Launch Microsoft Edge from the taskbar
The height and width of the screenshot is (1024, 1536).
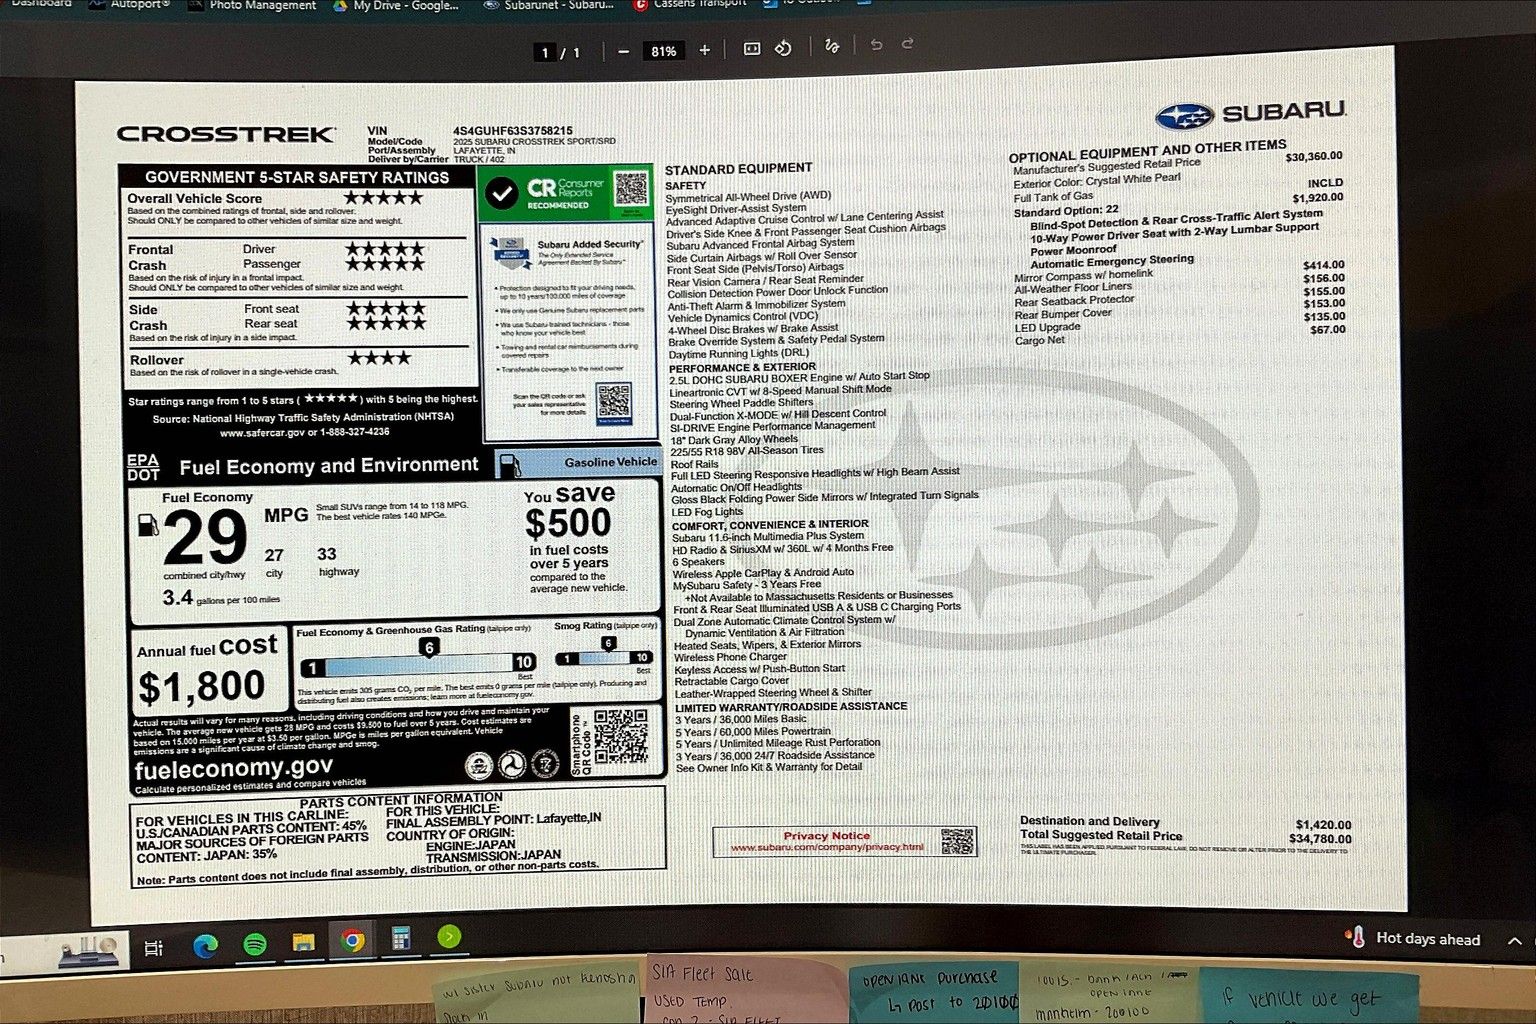click(205, 946)
